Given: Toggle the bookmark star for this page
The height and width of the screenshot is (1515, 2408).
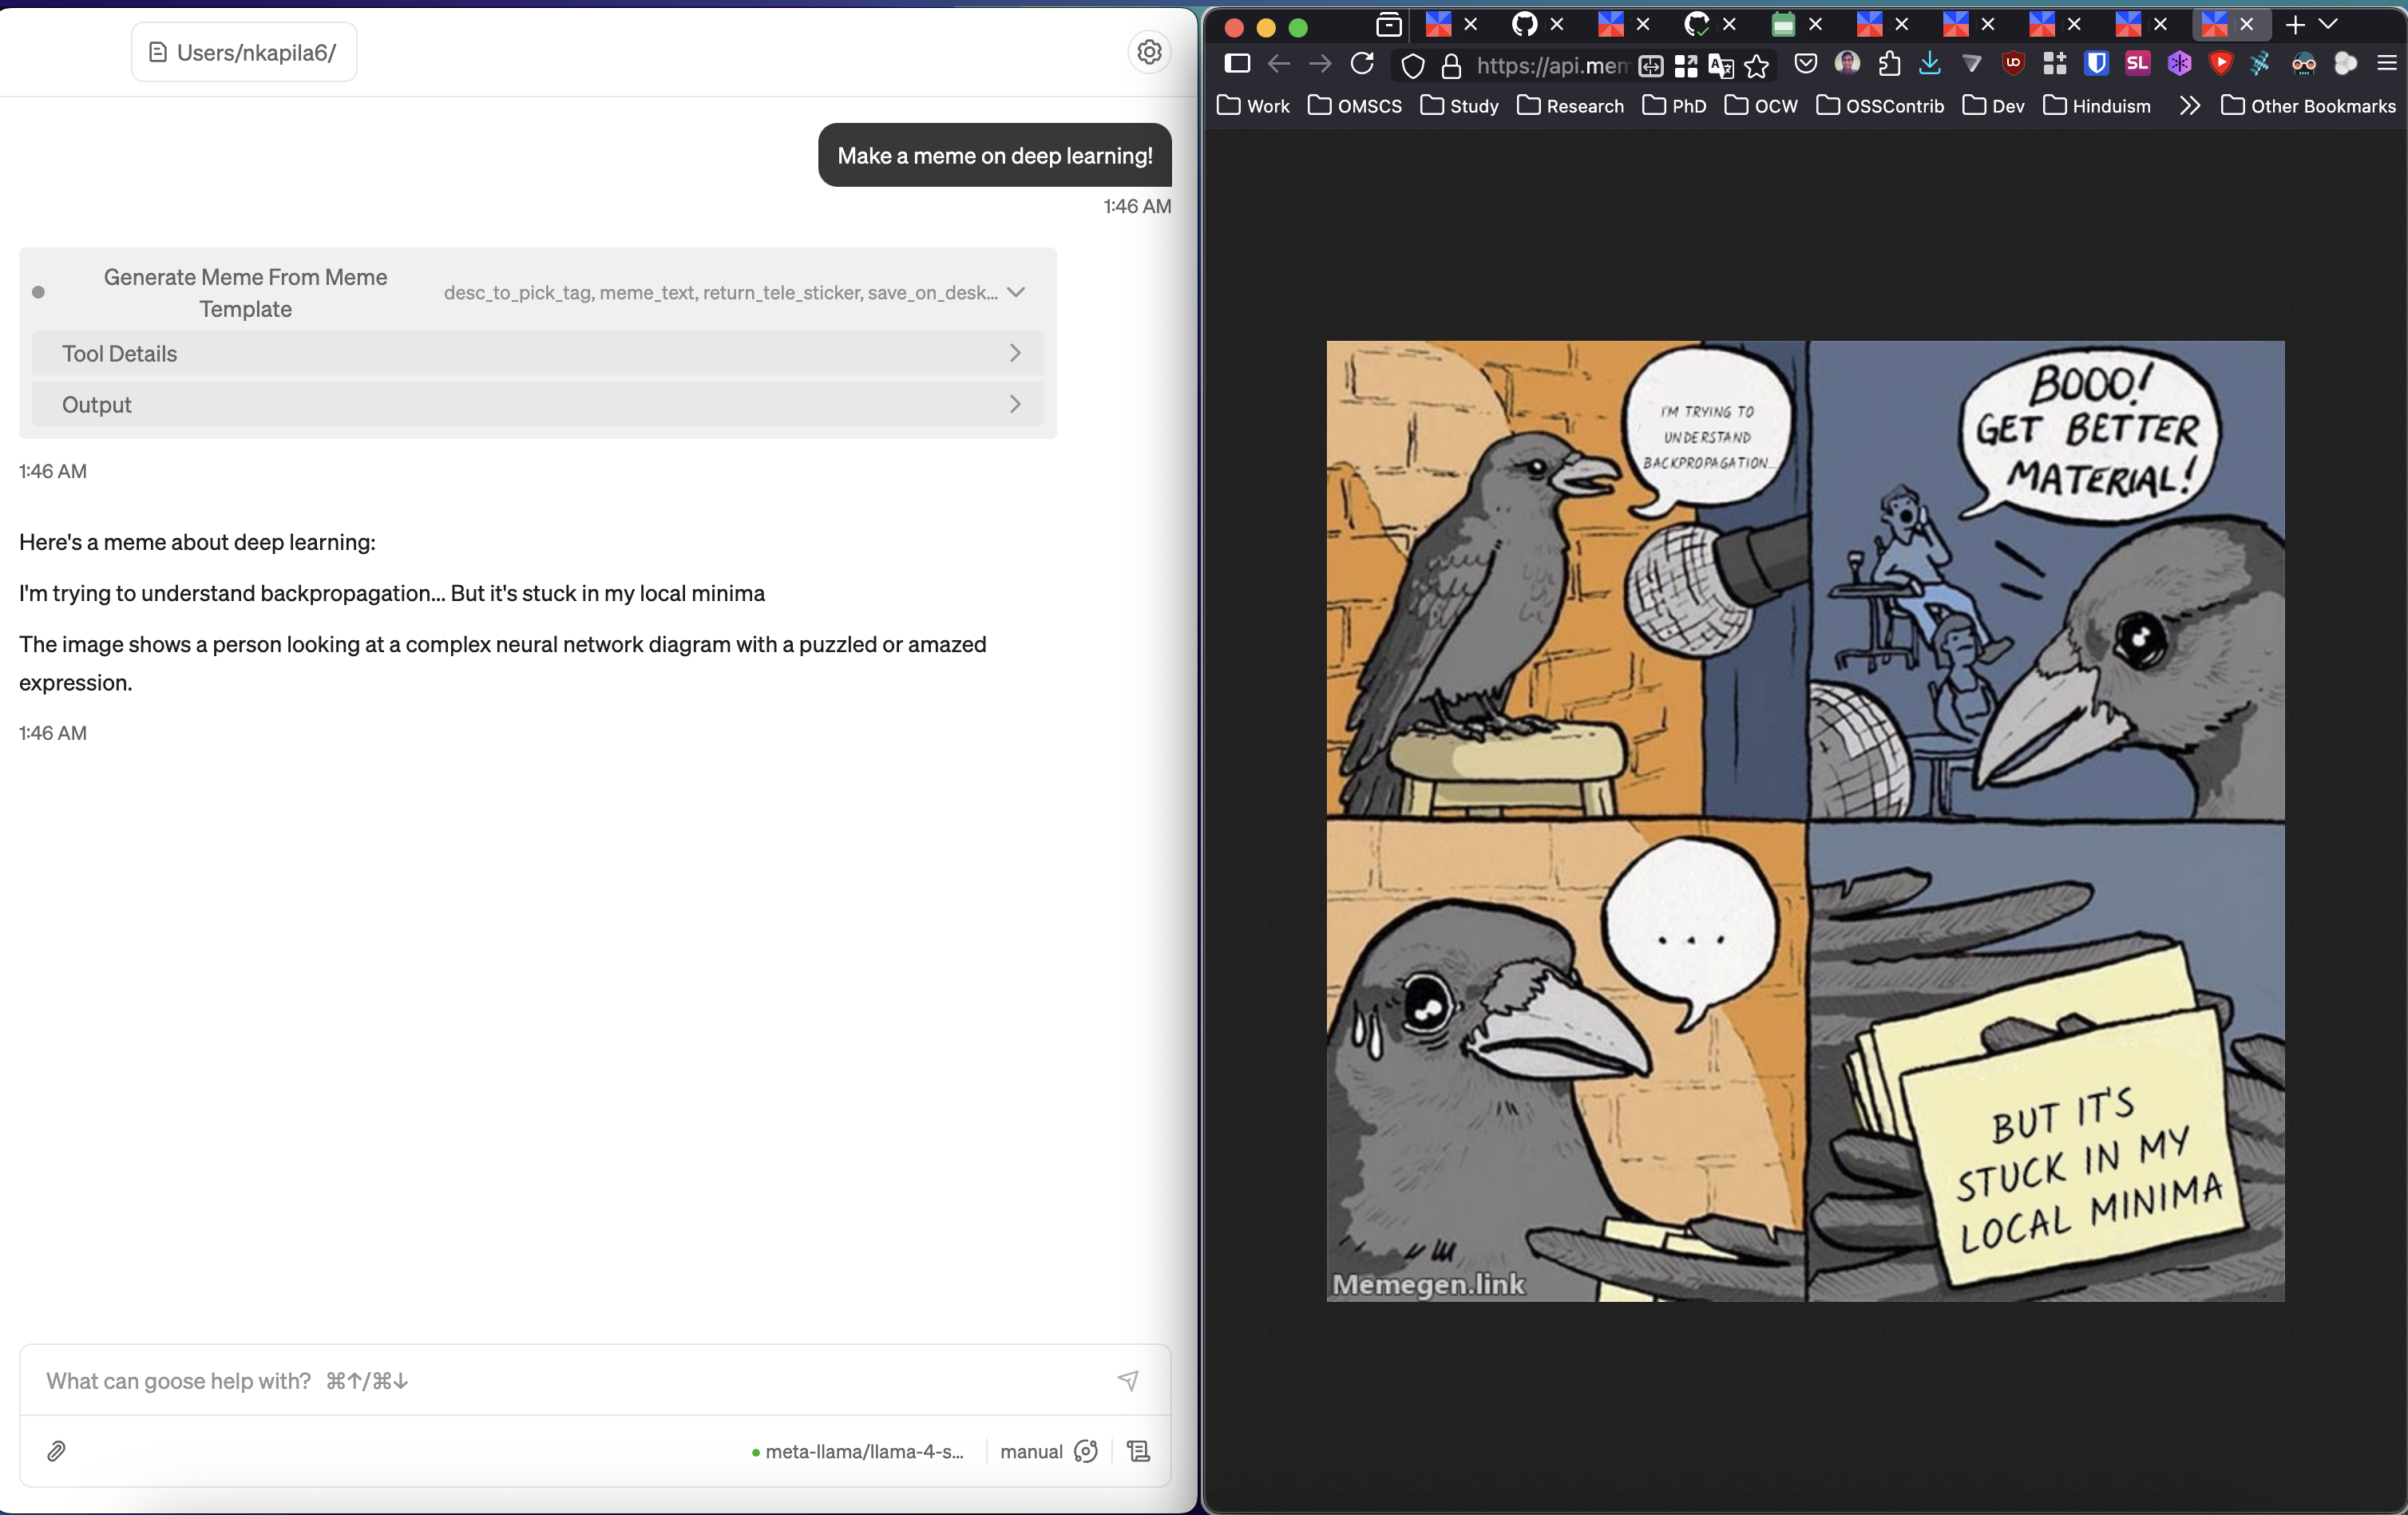Looking at the screenshot, I should pos(1757,66).
